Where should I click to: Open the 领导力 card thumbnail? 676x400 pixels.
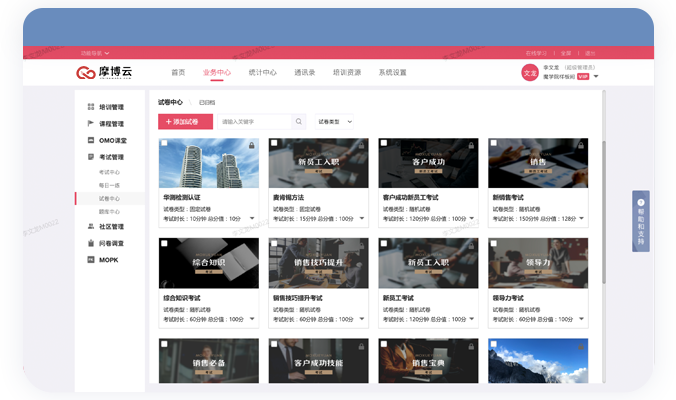pyautogui.click(x=538, y=263)
